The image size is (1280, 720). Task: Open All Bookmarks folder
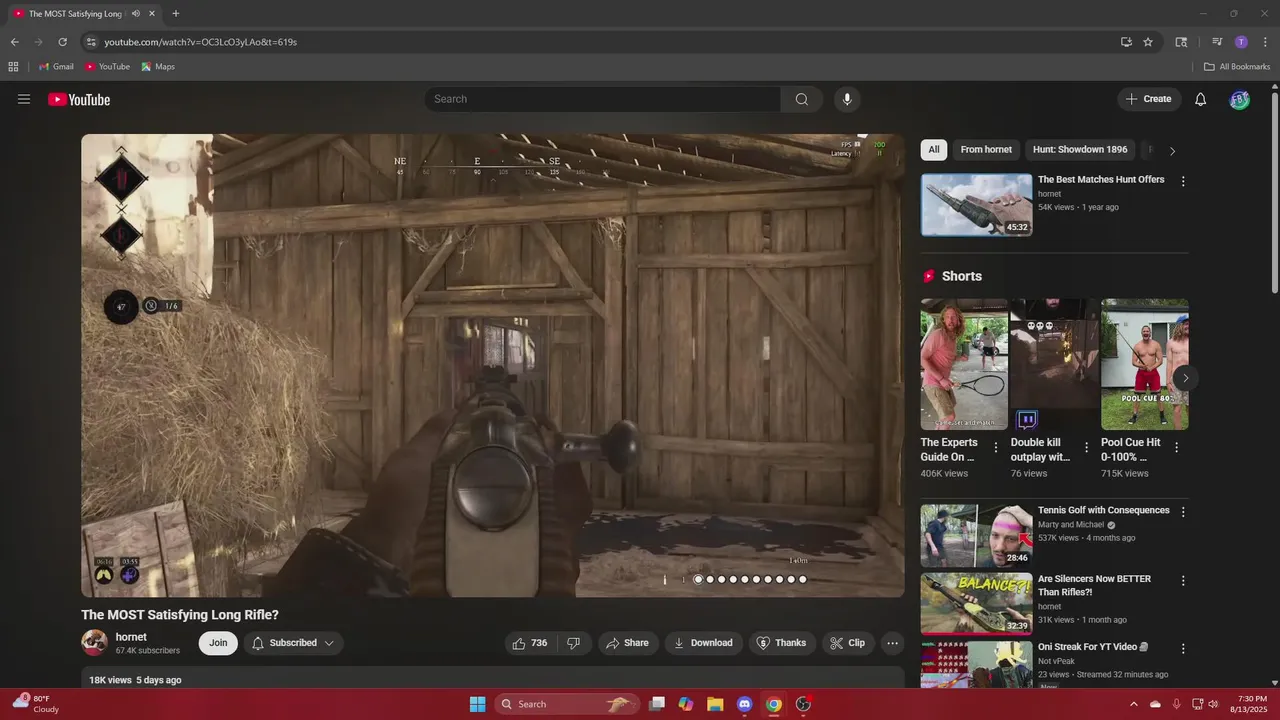[x=1237, y=67]
